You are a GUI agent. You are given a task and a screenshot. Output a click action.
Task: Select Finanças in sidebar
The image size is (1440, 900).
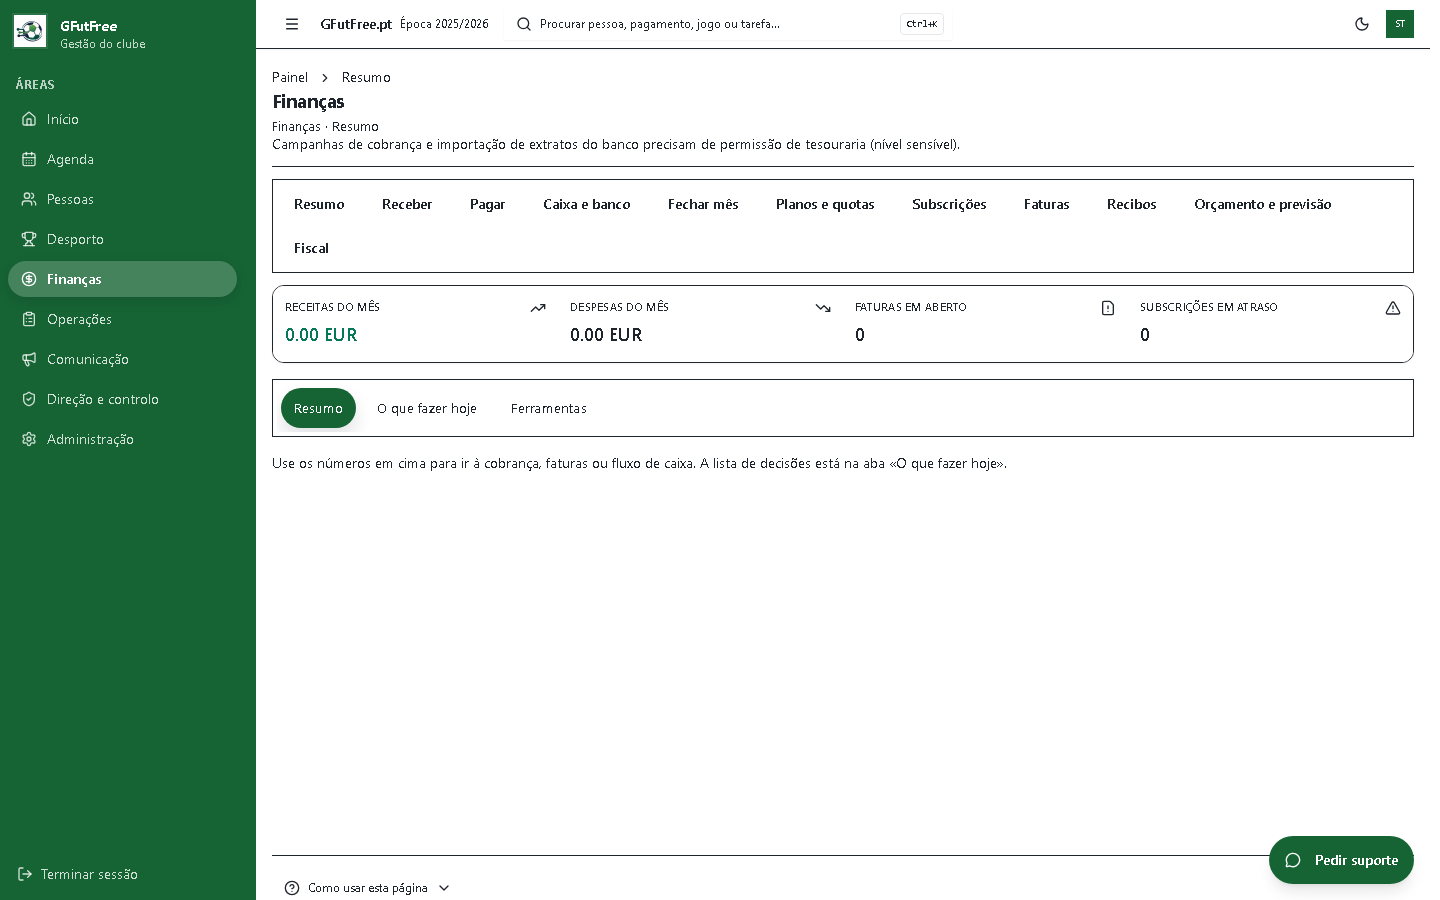(122, 279)
